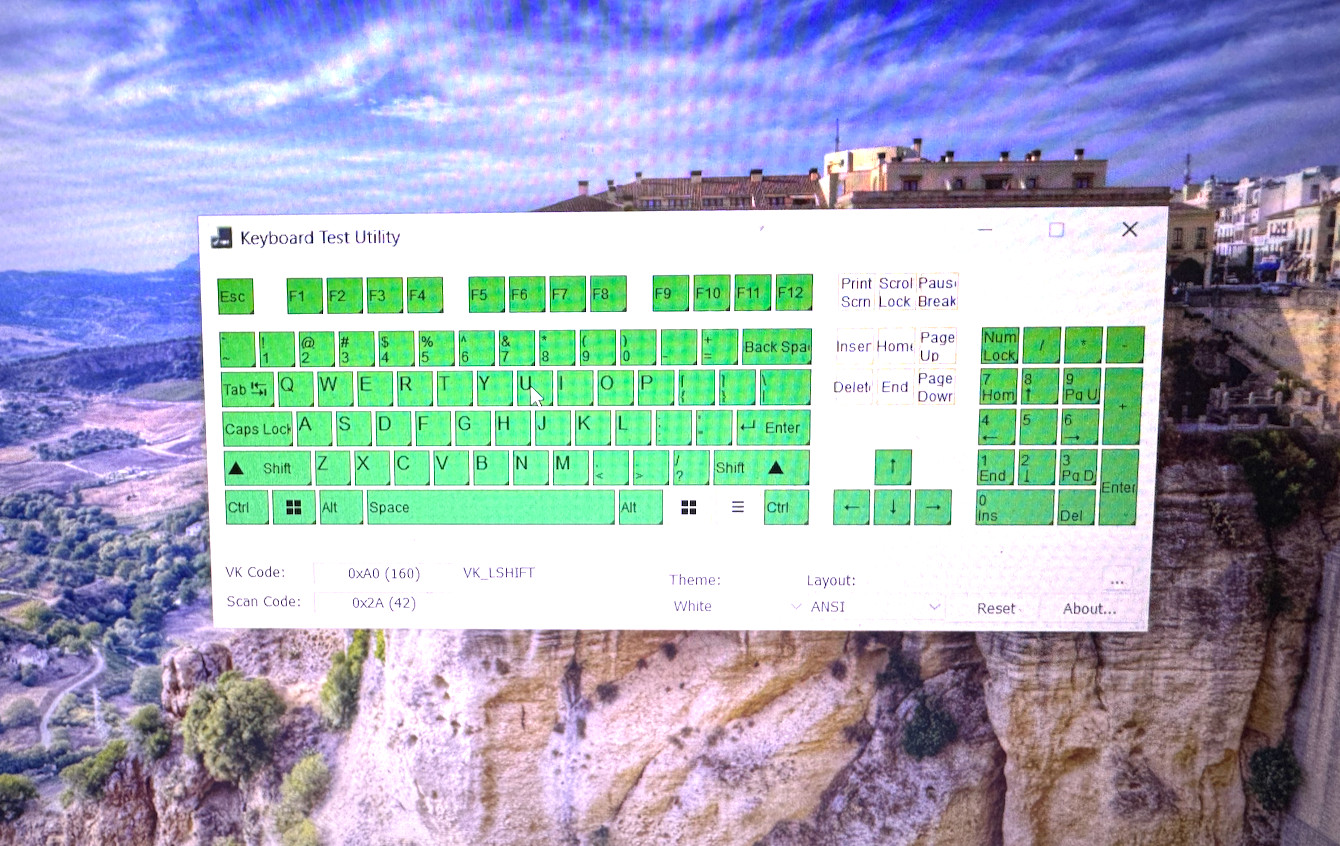Select the left Ctrl key
Viewport: 1340px width, 846px height.
(246, 507)
